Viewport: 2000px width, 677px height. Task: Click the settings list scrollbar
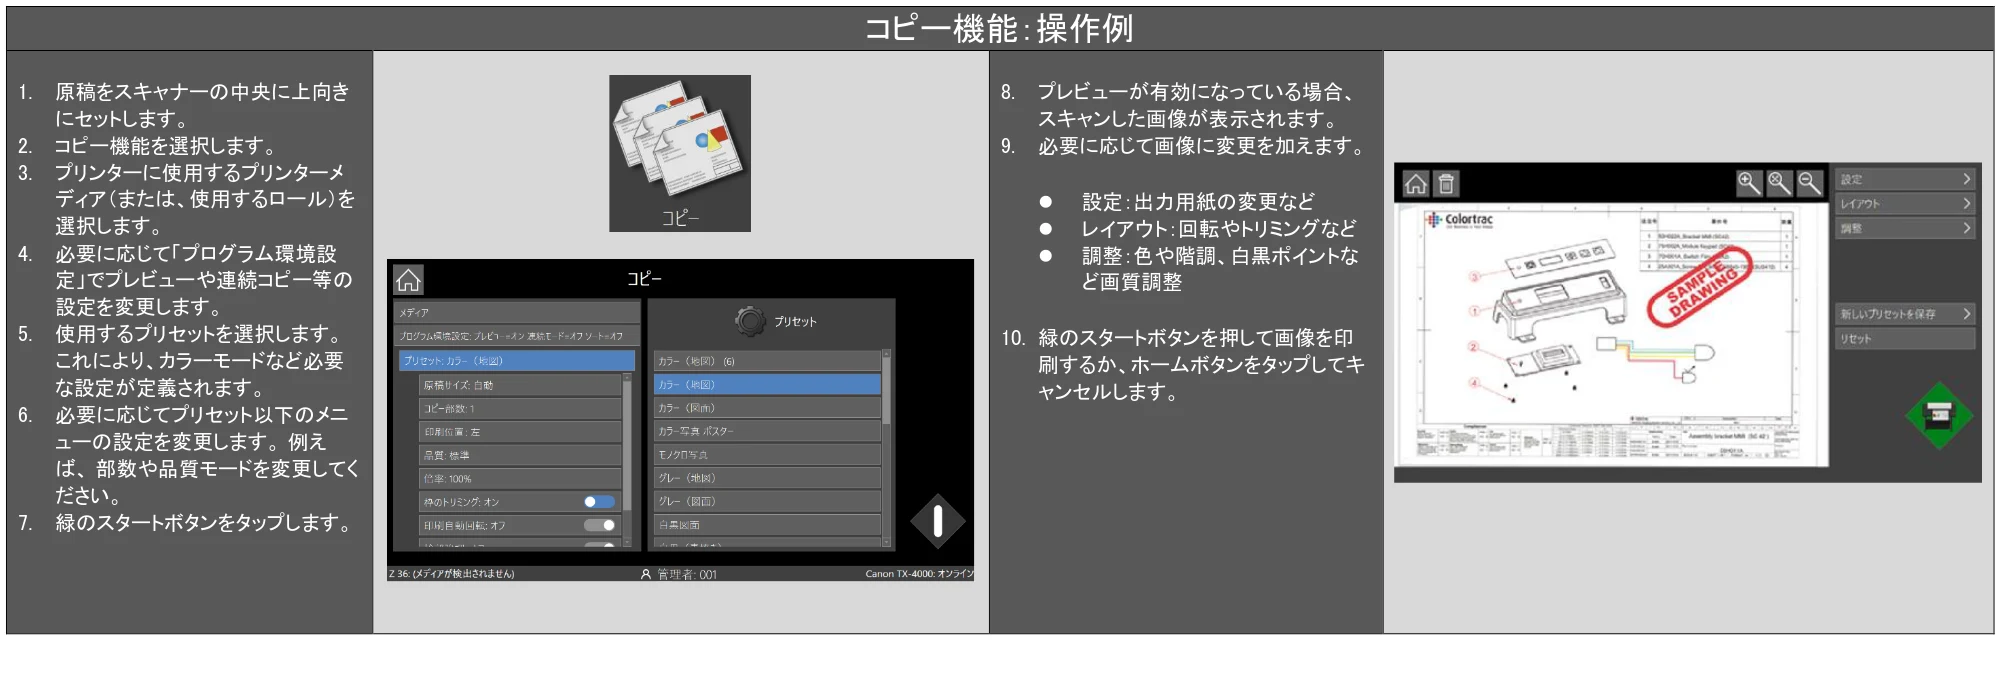(x=628, y=460)
